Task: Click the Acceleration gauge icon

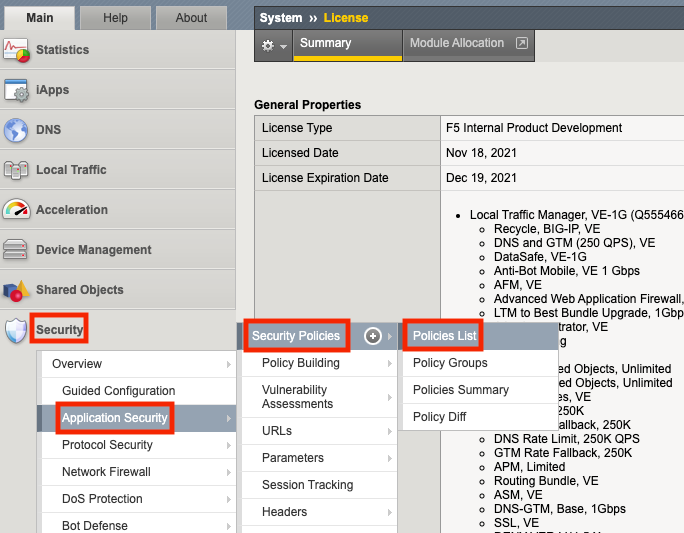Action: (x=17, y=209)
